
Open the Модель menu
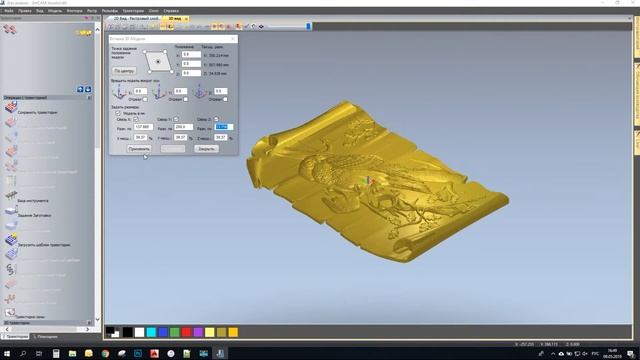point(55,11)
